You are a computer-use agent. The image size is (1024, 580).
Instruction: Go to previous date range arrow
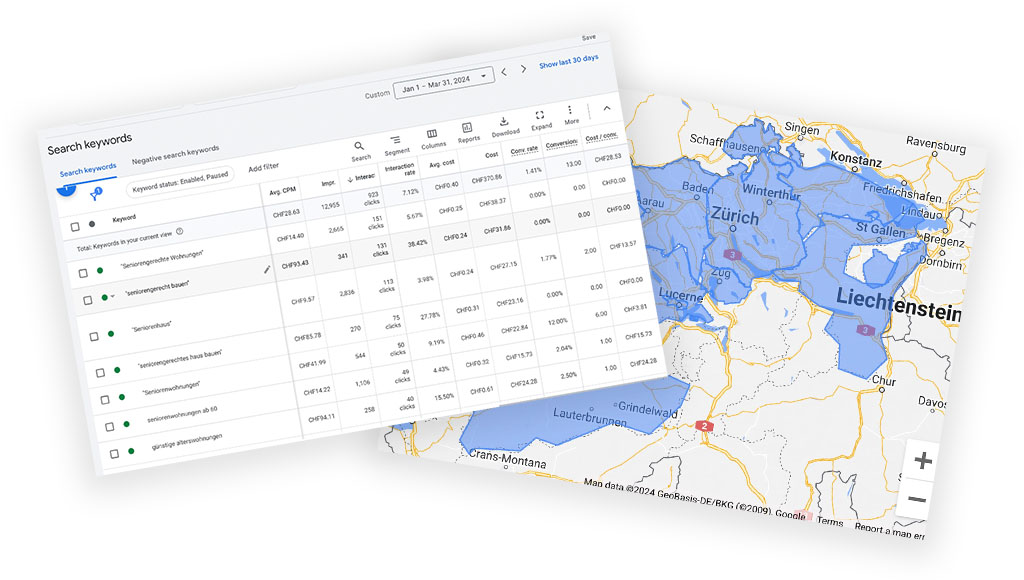tap(504, 72)
